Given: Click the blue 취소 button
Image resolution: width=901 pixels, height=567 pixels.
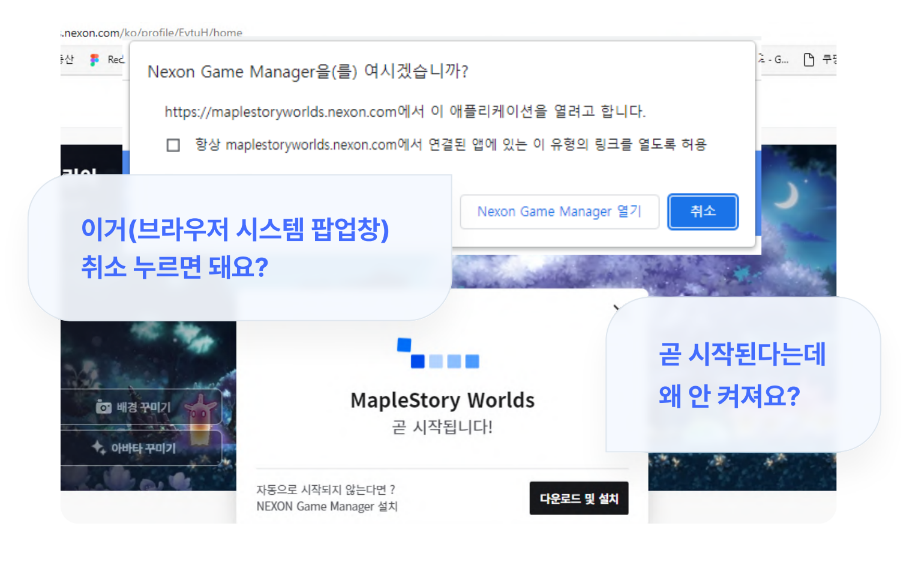Looking at the screenshot, I should click(702, 211).
